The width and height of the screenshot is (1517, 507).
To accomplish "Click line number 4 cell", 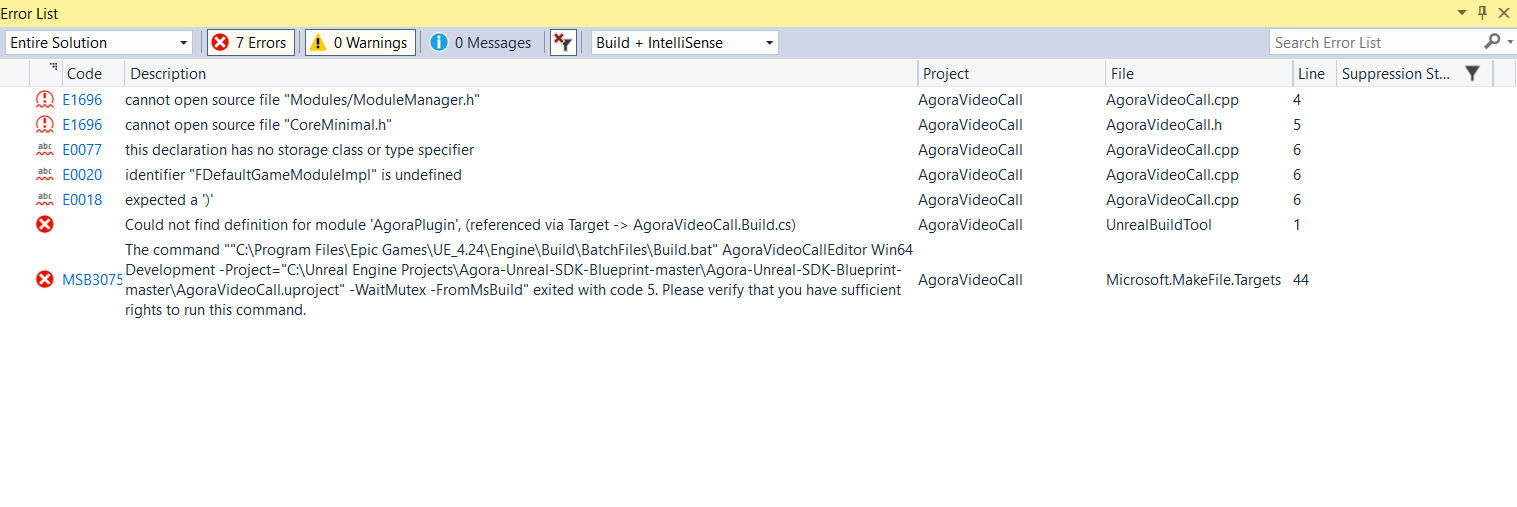I will pos(1297,100).
